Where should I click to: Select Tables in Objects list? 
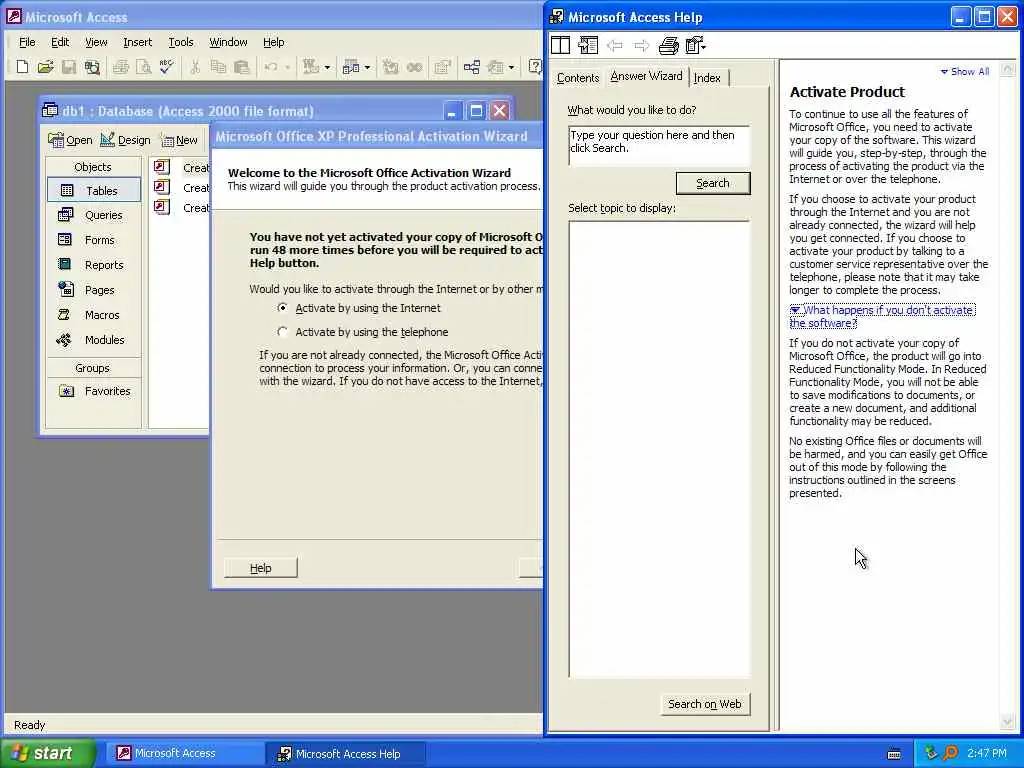[94, 190]
